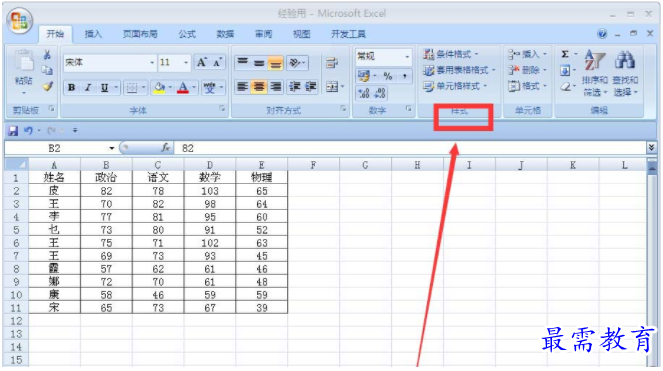Image resolution: width=663 pixels, height=371 pixels.
Task: Click 格式 format cells button
Action: (x=527, y=86)
